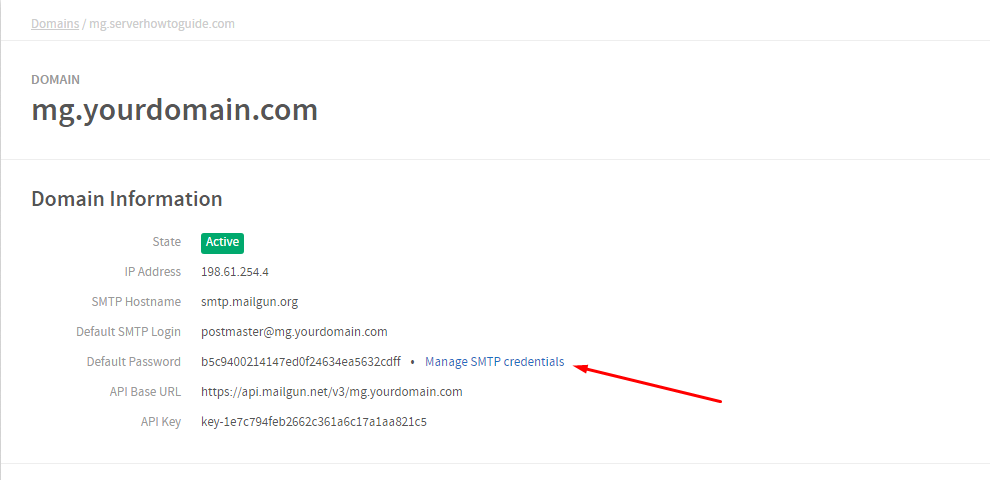Click the API key value text

pos(314,422)
